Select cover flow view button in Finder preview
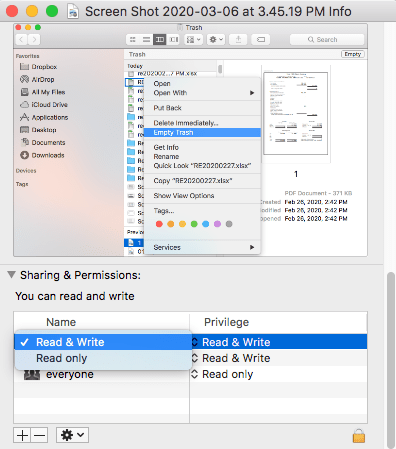This screenshot has width=396, height=449. 173,40
